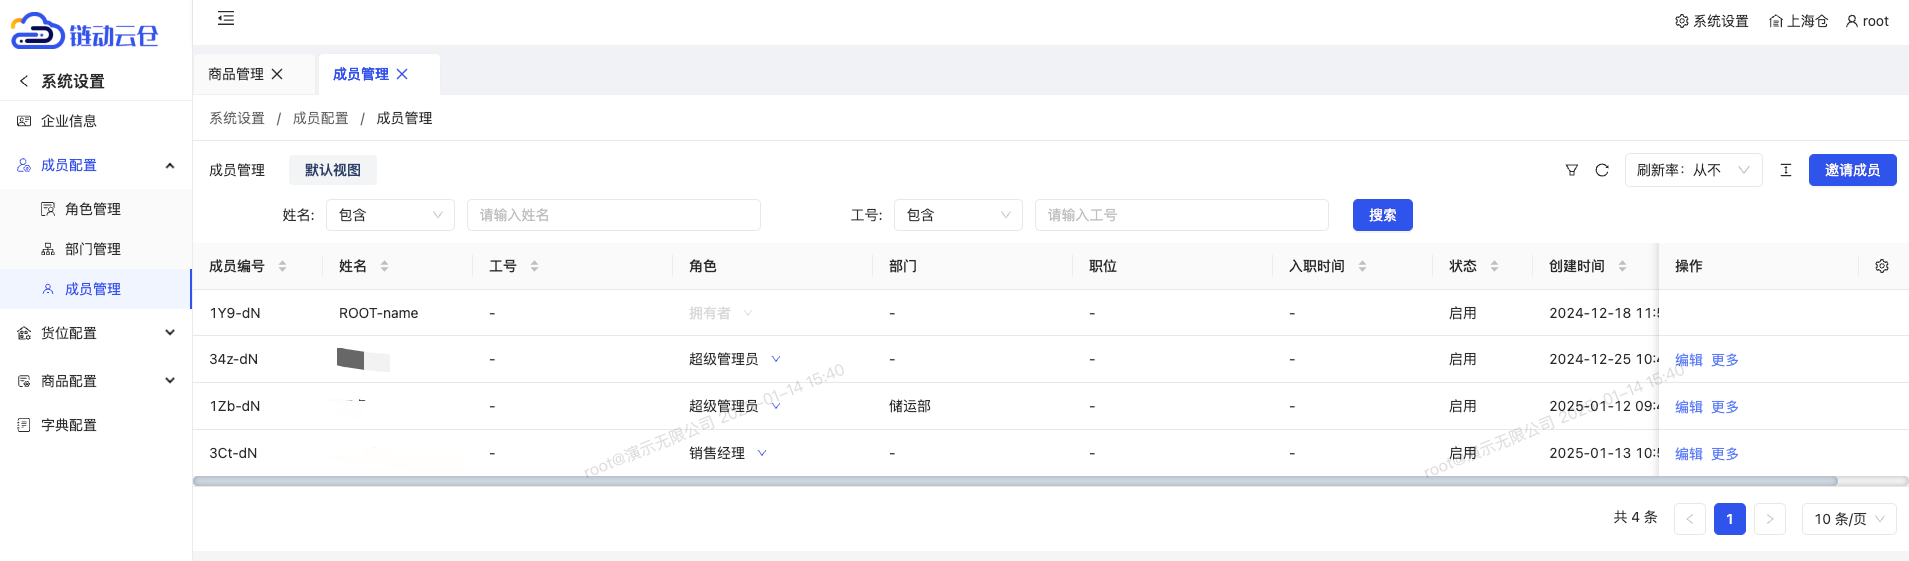Screen dimensions: 1909x561
Task: Sort table by 入职时间 column
Action: pyautogui.click(x=1362, y=266)
